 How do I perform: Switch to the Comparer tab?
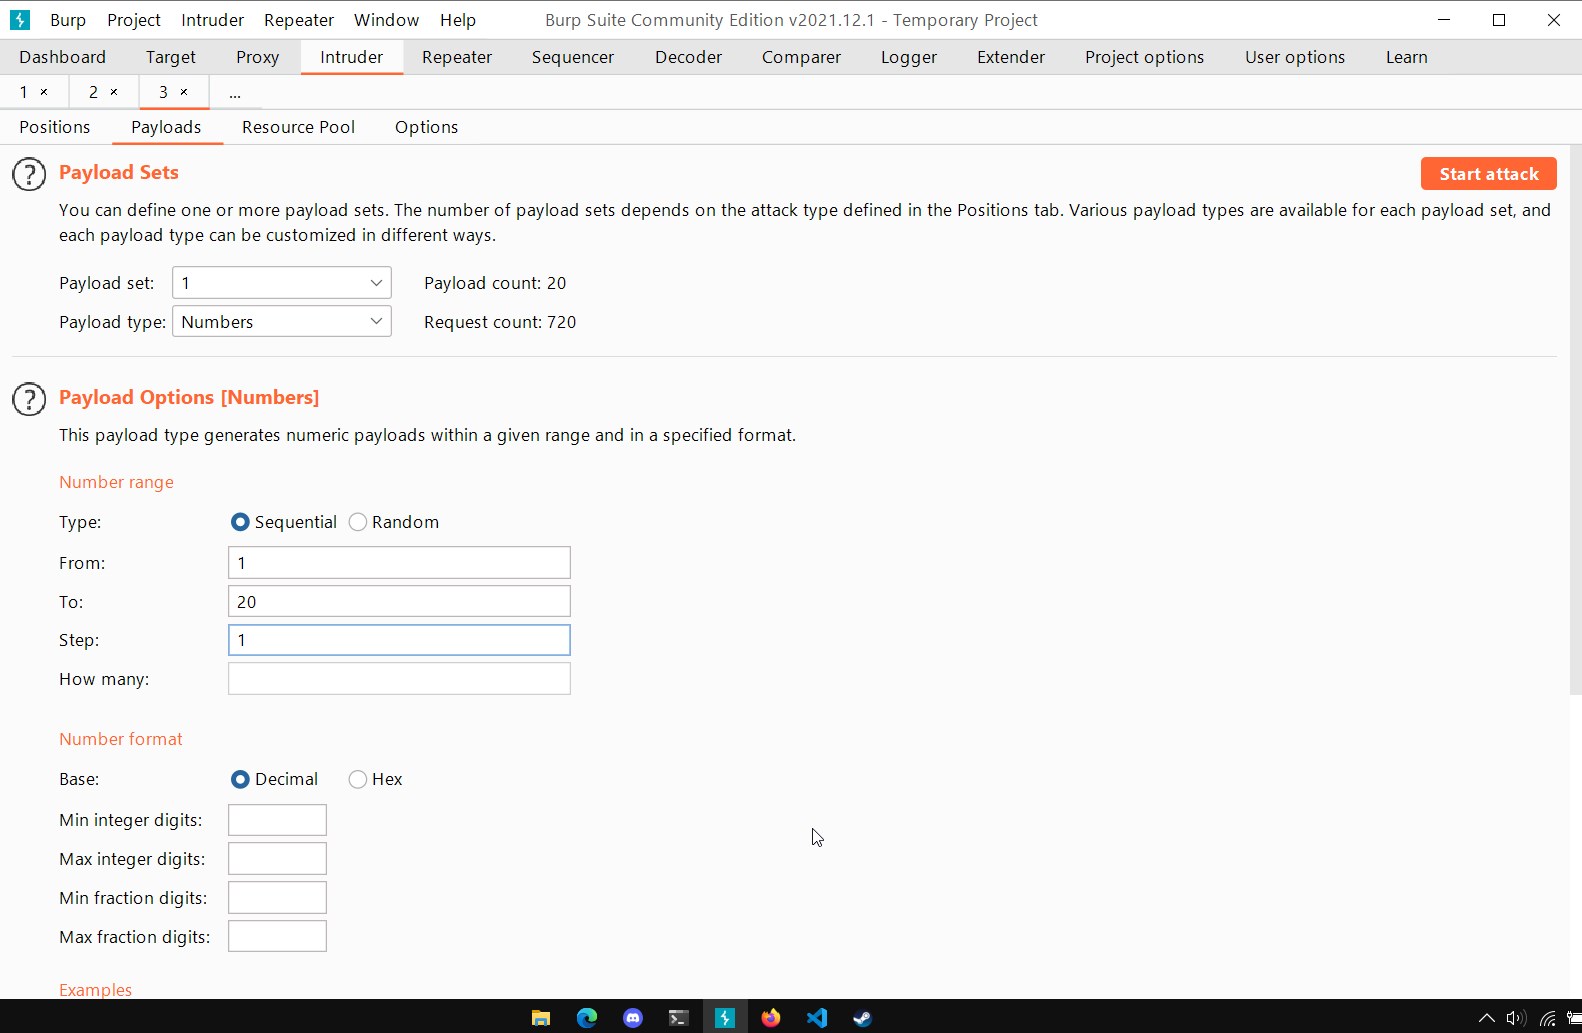click(x=801, y=57)
